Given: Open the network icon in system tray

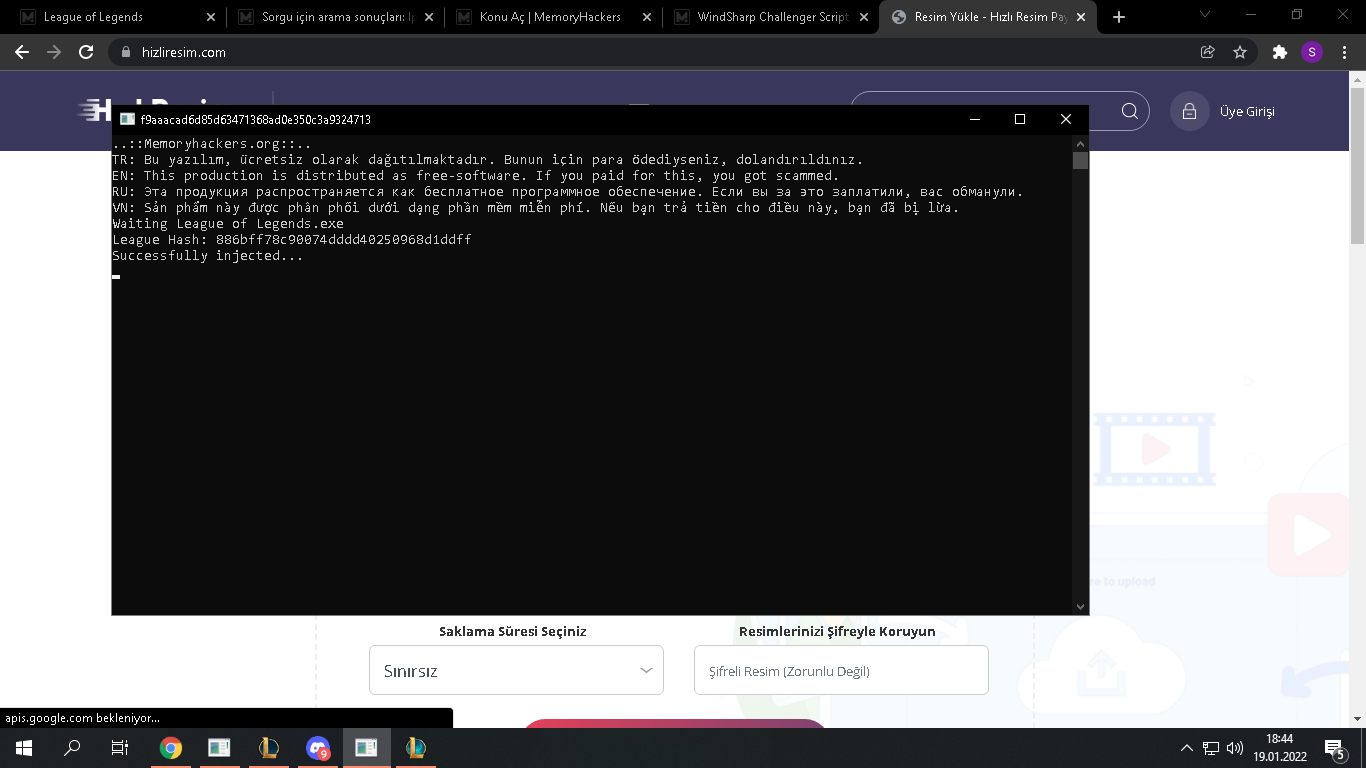Looking at the screenshot, I should [1211, 748].
